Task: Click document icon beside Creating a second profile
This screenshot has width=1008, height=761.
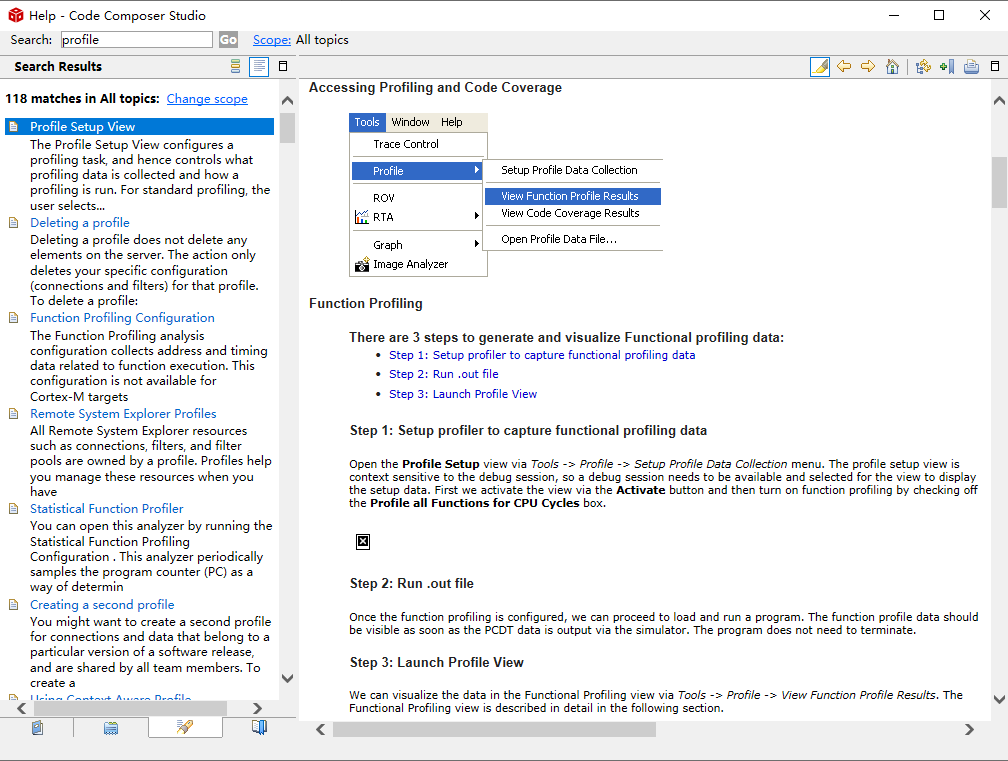Action: [14, 605]
